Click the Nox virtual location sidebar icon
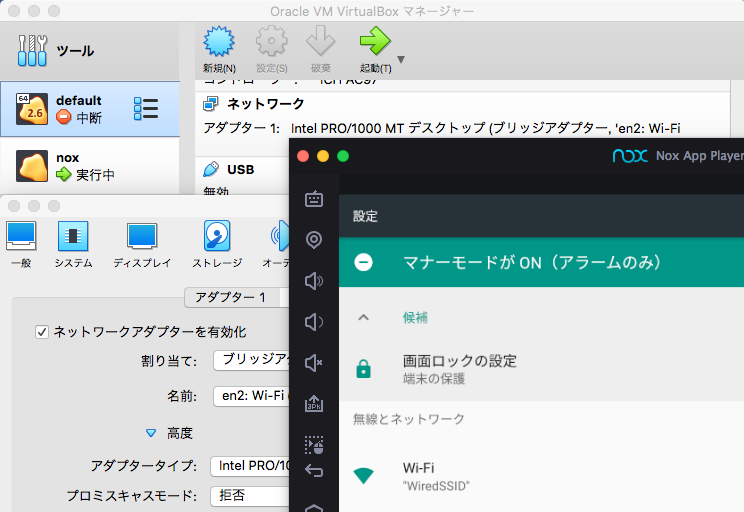 314,240
